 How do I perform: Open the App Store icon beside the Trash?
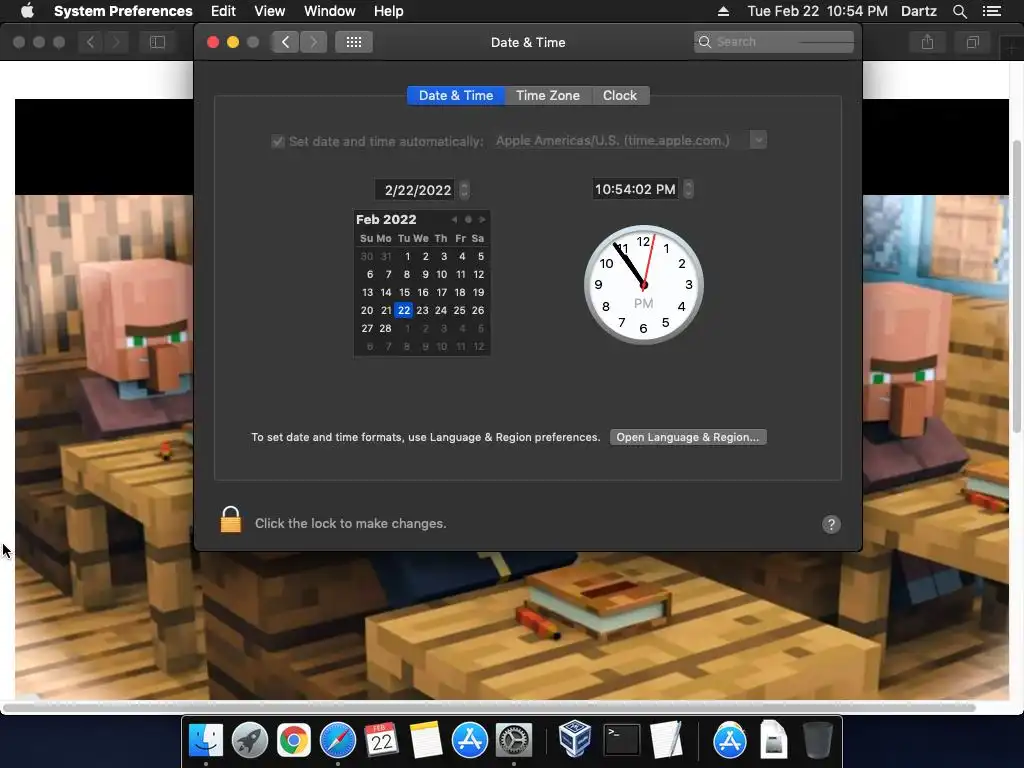click(729, 741)
